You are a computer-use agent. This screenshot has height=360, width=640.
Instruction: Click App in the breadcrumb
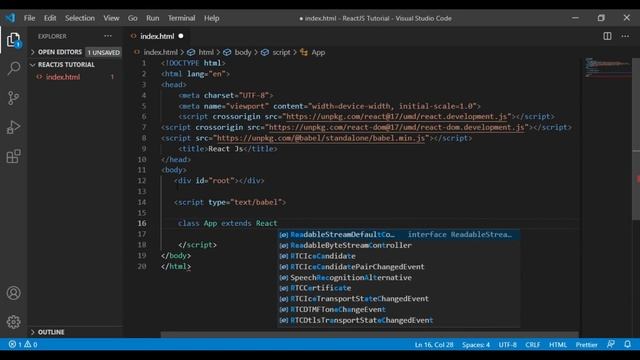318,52
